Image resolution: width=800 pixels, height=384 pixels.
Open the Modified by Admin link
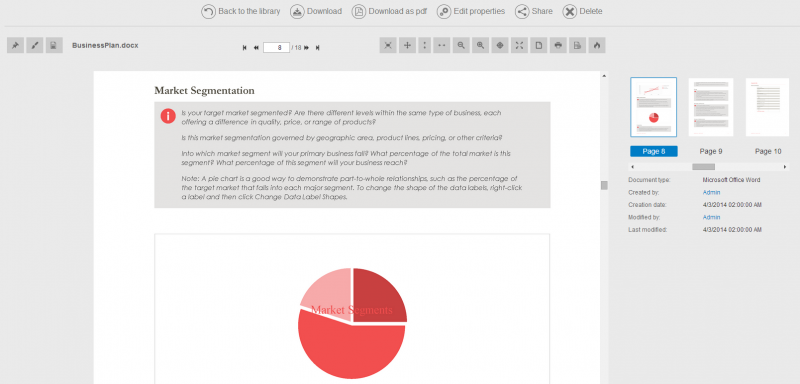[x=711, y=217]
